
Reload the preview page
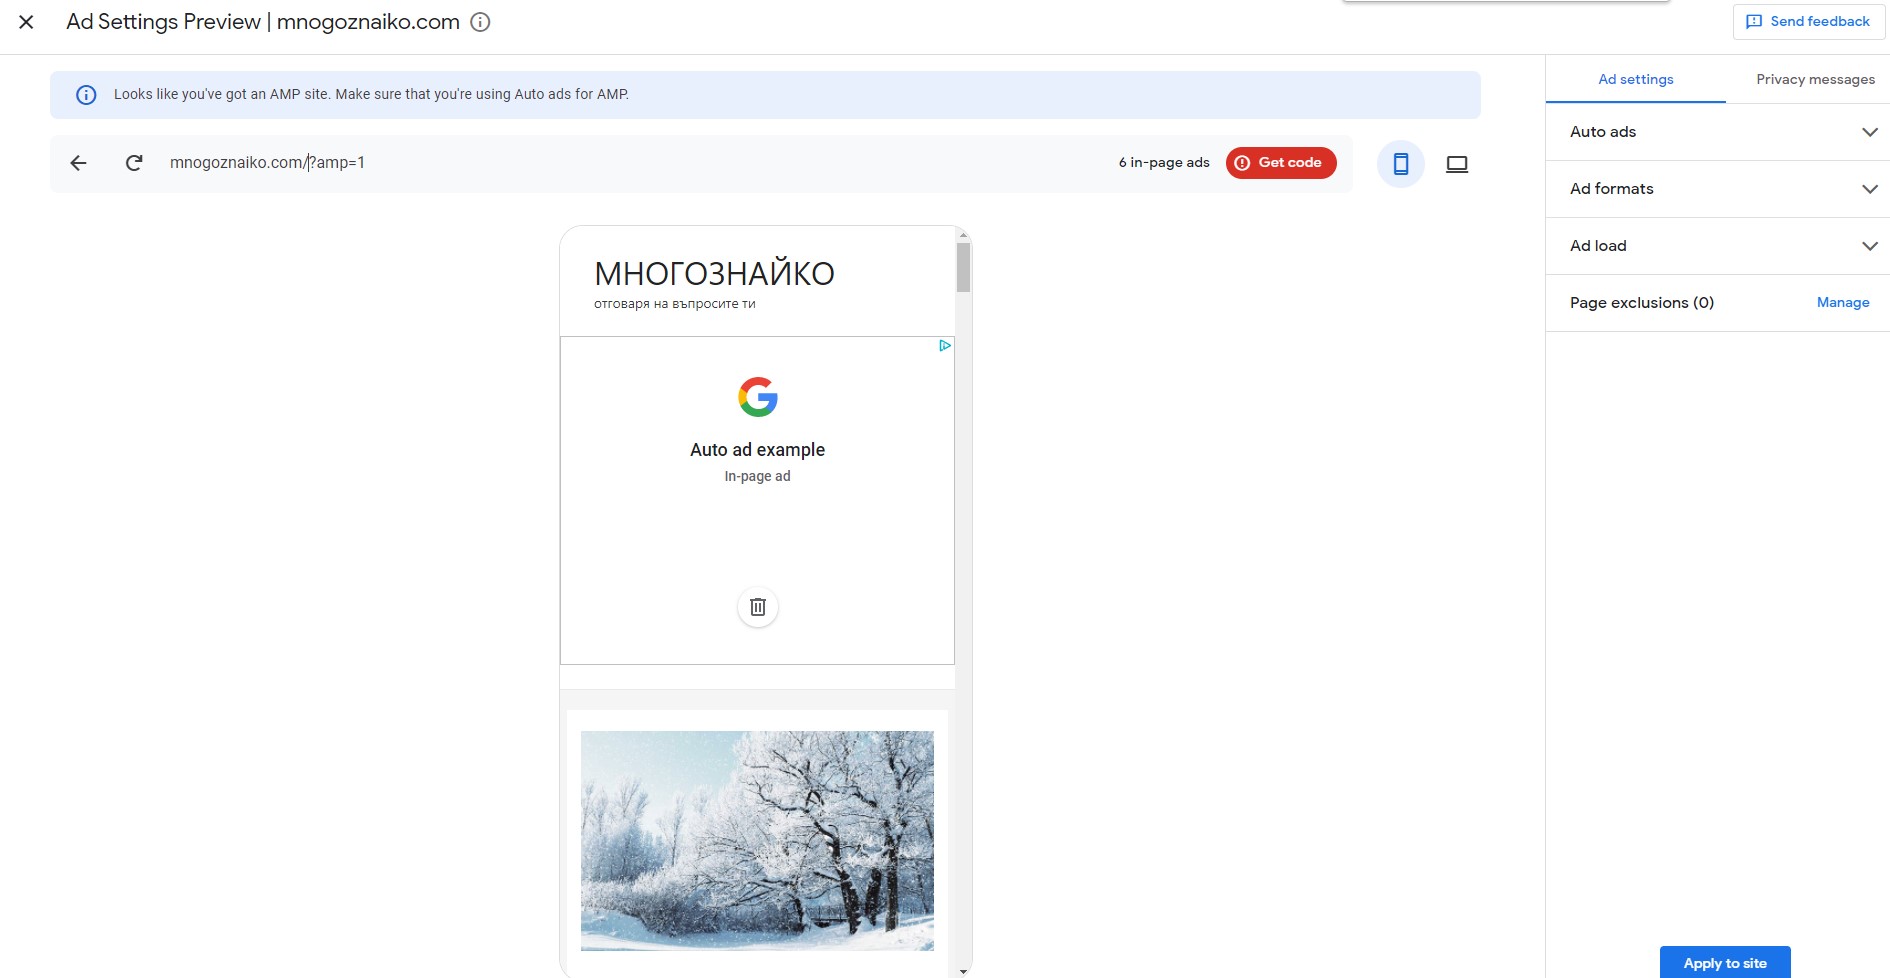click(x=134, y=163)
